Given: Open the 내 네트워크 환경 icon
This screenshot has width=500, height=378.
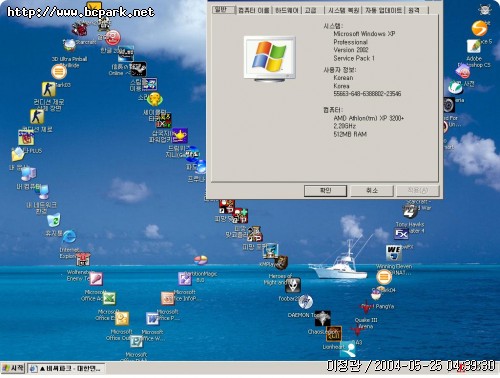Looking at the screenshot, I should [x=43, y=192].
